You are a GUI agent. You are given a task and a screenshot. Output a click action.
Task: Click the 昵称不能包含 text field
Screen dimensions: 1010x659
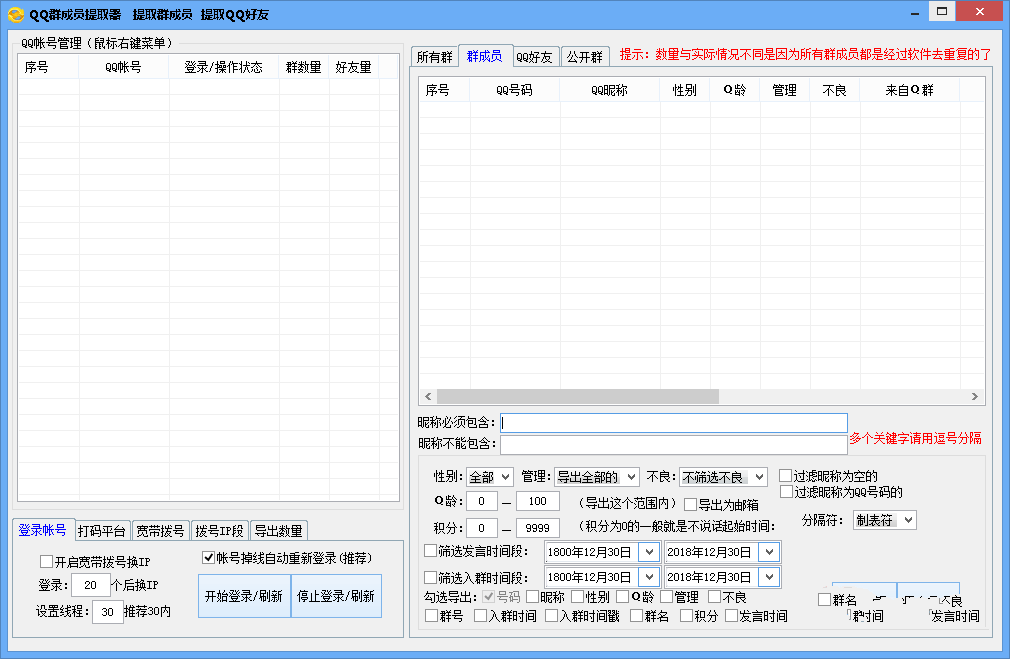click(674, 444)
